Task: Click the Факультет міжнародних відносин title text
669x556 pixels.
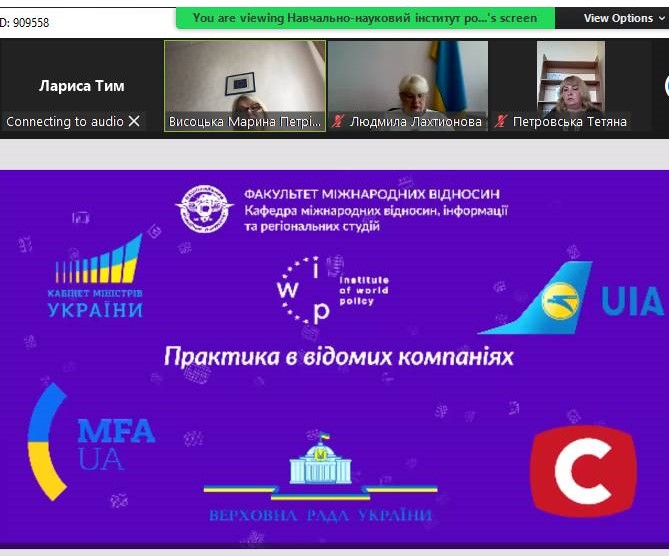Action: (x=372, y=194)
